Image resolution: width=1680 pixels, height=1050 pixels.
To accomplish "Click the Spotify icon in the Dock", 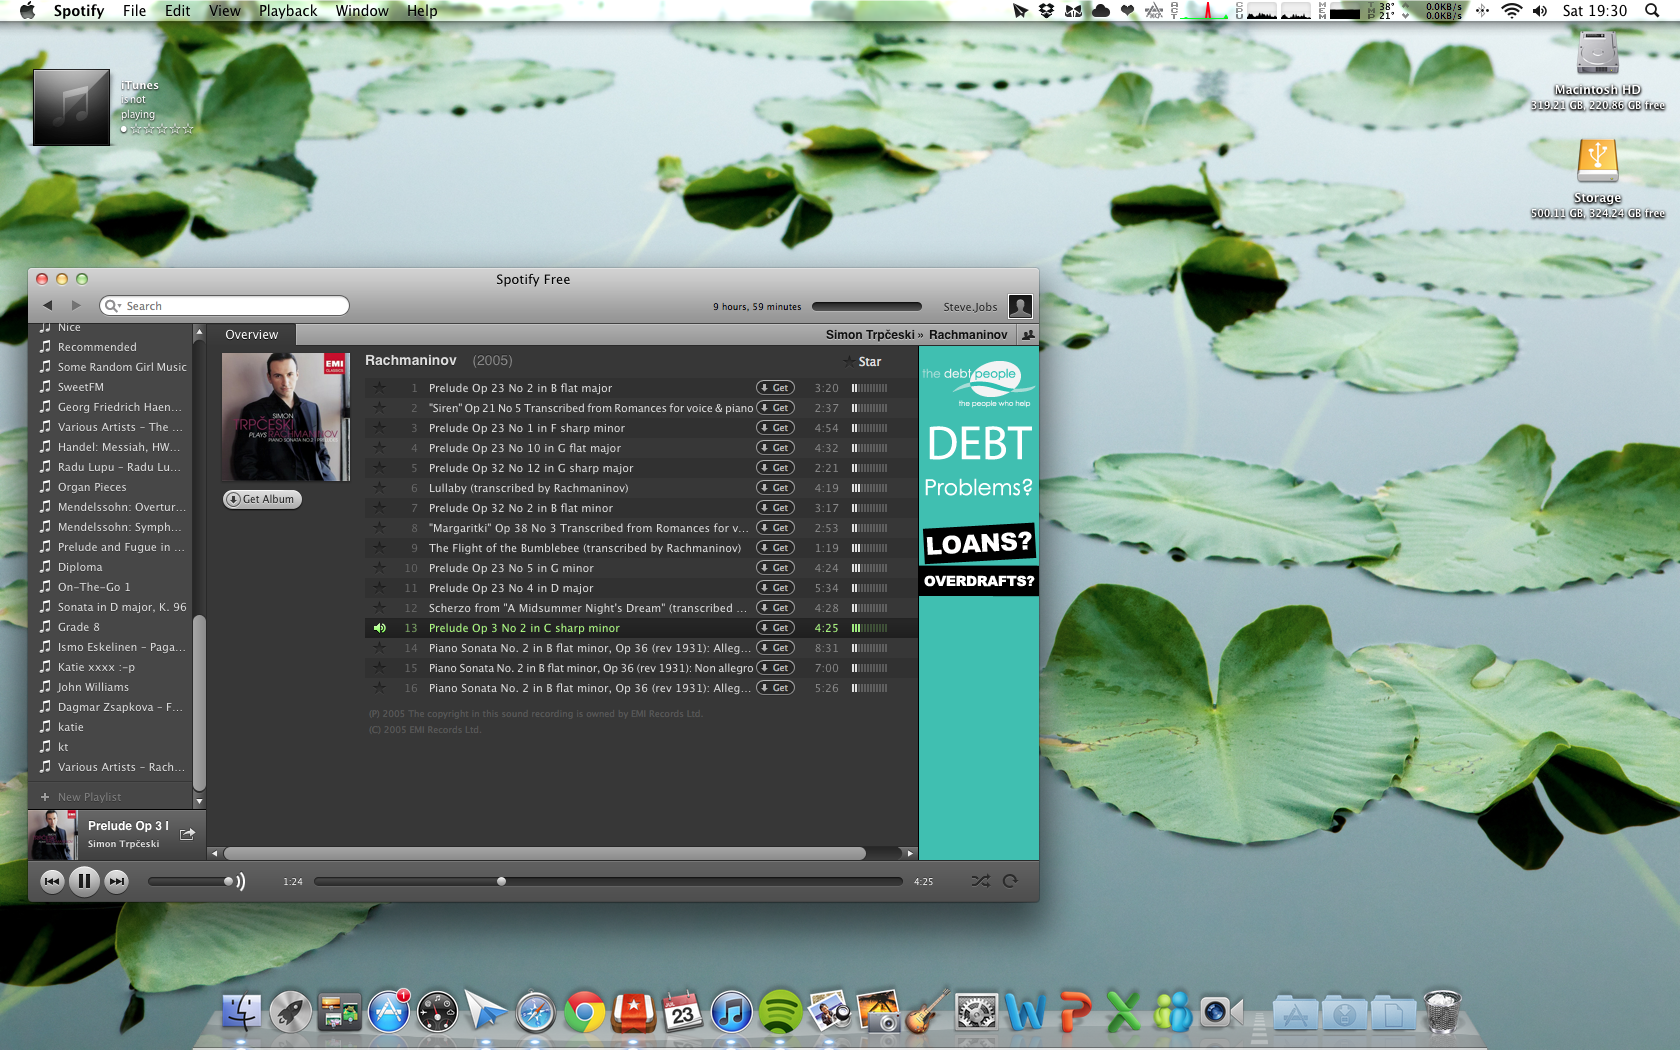I will [780, 1013].
